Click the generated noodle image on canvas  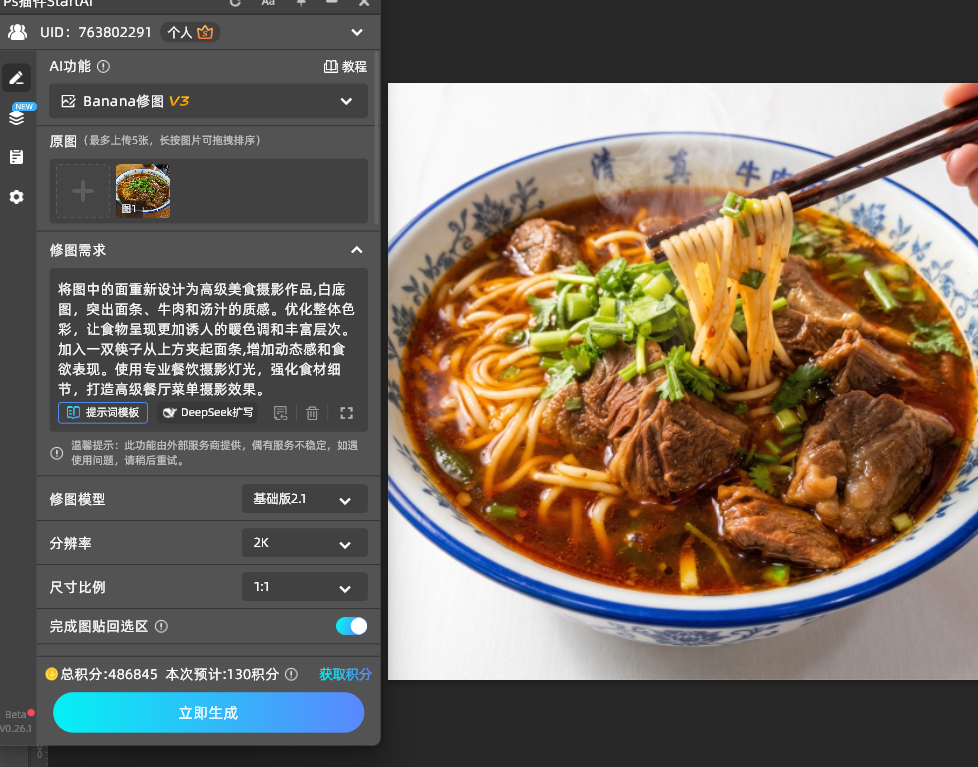pyautogui.click(x=683, y=381)
